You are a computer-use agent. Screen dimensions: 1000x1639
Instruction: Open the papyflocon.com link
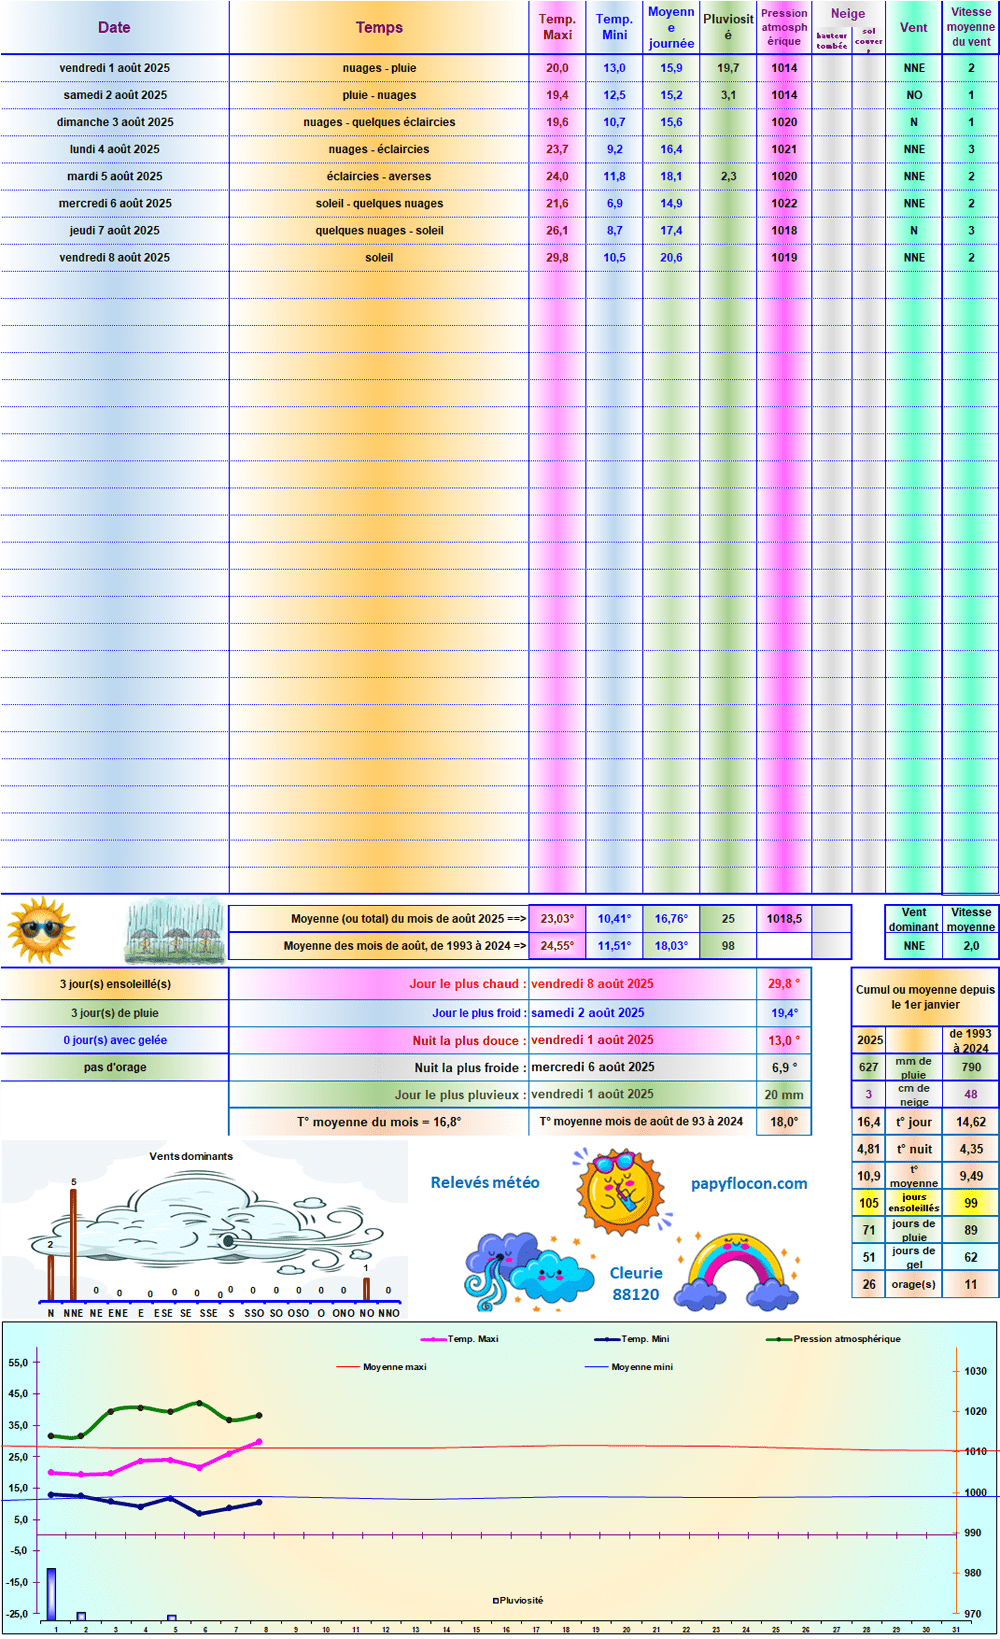click(749, 1183)
